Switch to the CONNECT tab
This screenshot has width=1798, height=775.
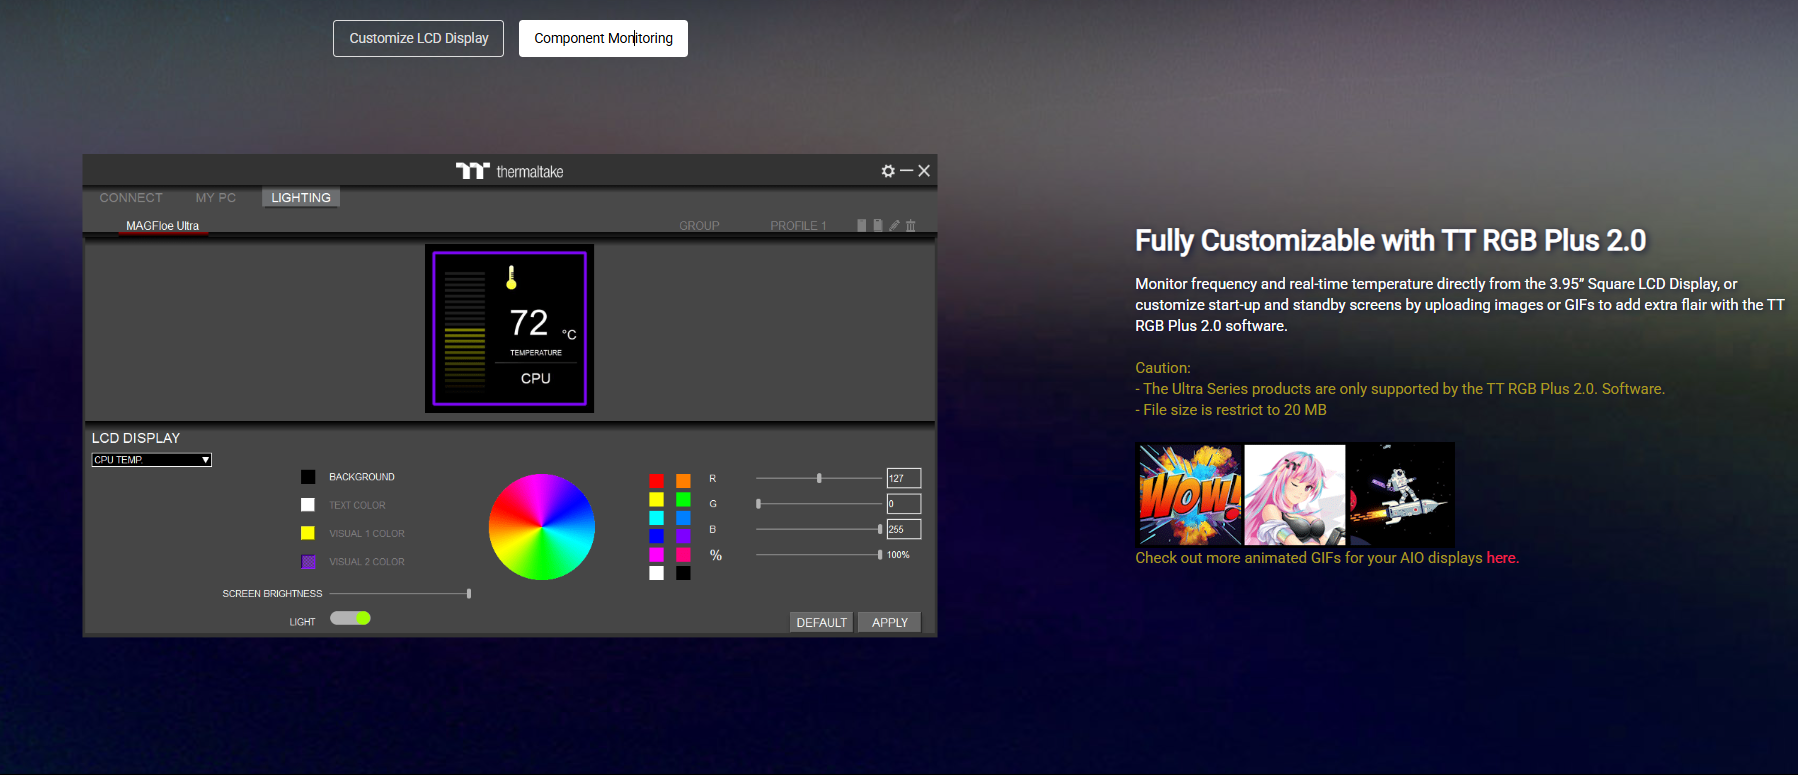click(131, 198)
